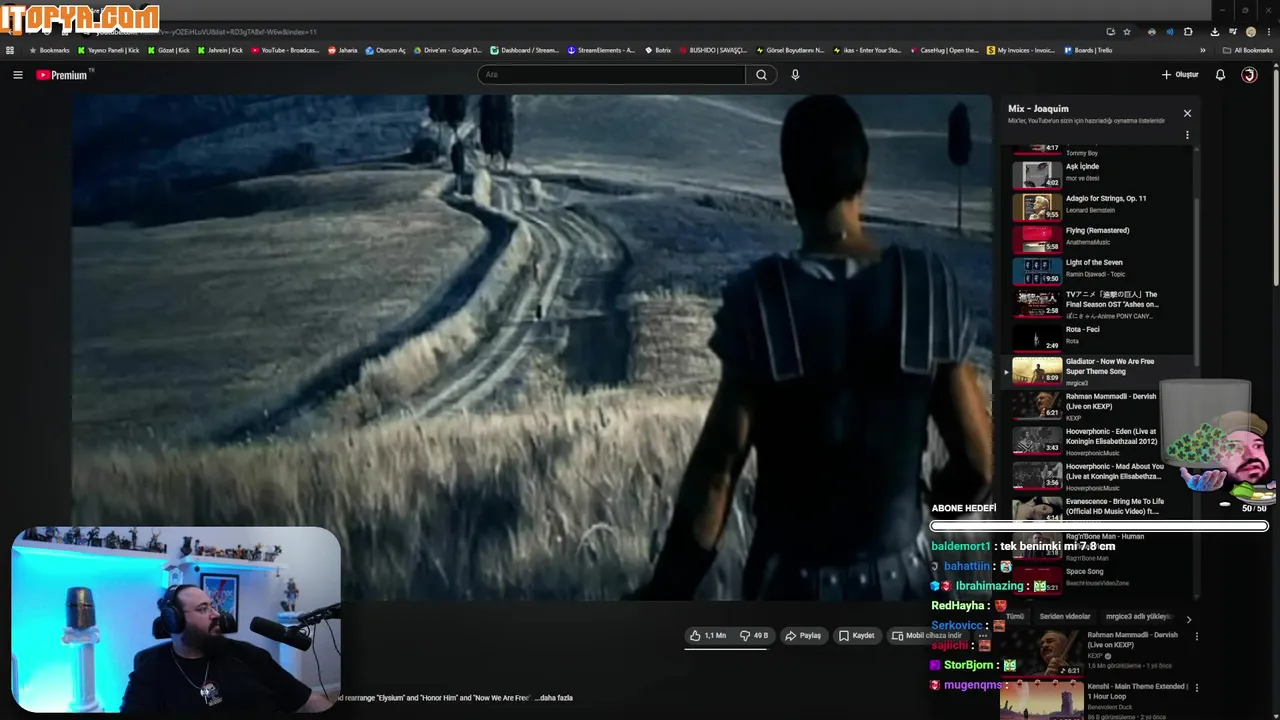Open YouTube notifications bell

click(1220, 75)
